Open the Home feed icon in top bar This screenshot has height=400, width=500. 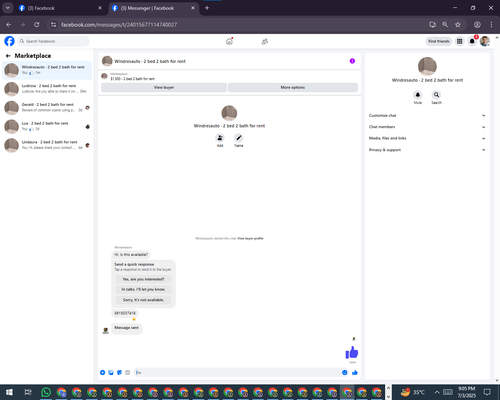click(x=229, y=41)
